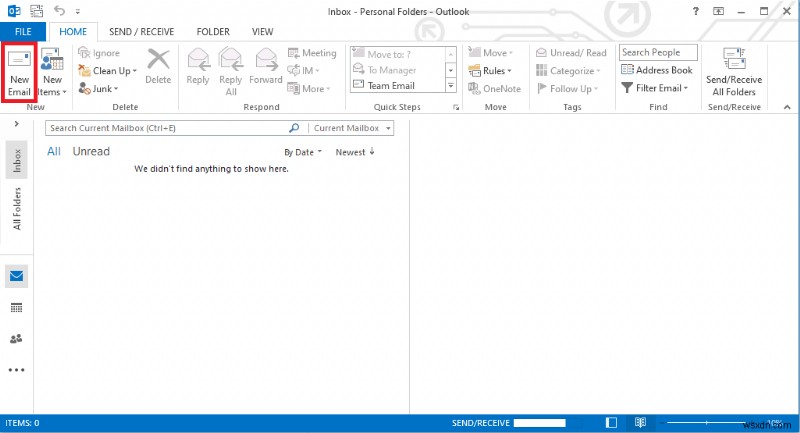
Task: Open the Categorize menu
Action: point(568,71)
